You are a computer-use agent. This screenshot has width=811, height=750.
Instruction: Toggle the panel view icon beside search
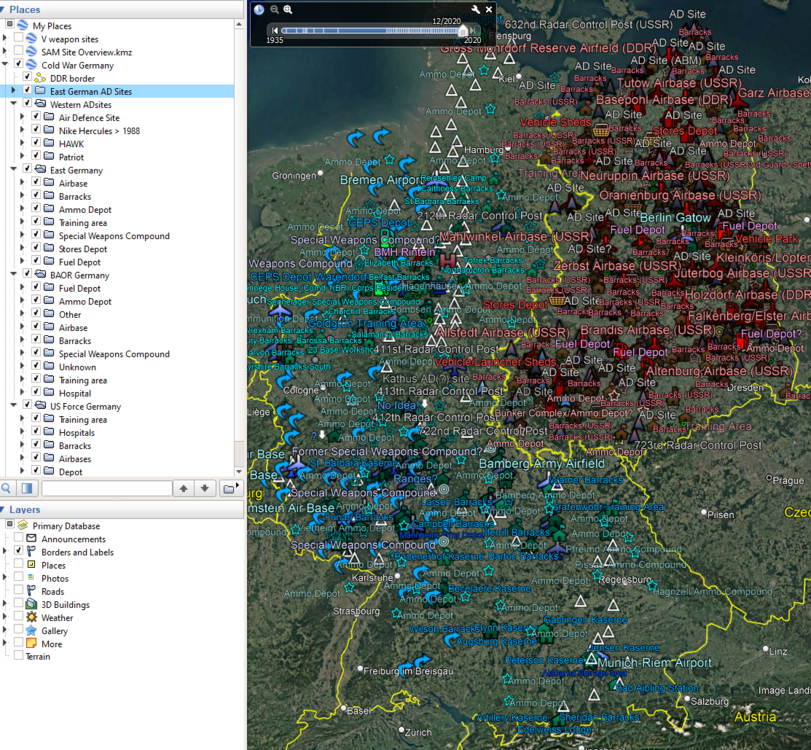(x=27, y=488)
